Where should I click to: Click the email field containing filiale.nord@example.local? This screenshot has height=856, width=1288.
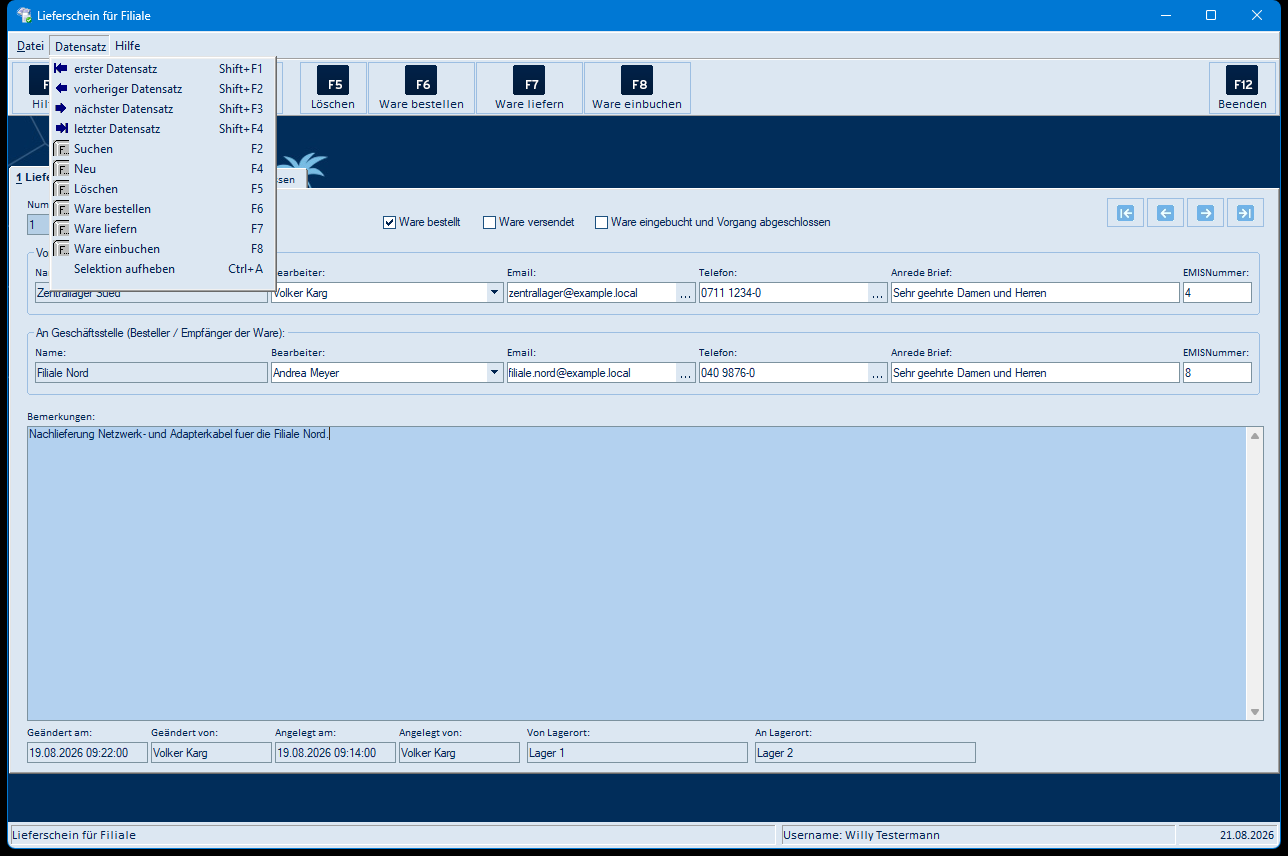(x=591, y=373)
